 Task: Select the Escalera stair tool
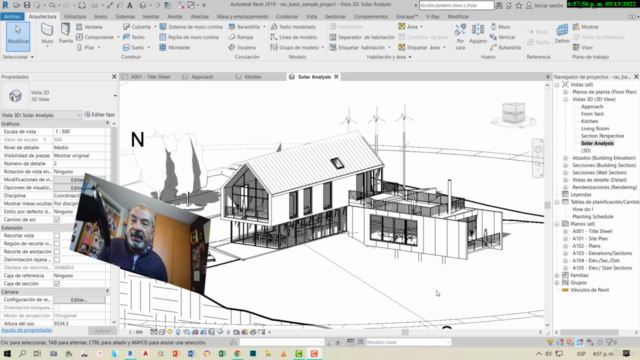pos(242,48)
